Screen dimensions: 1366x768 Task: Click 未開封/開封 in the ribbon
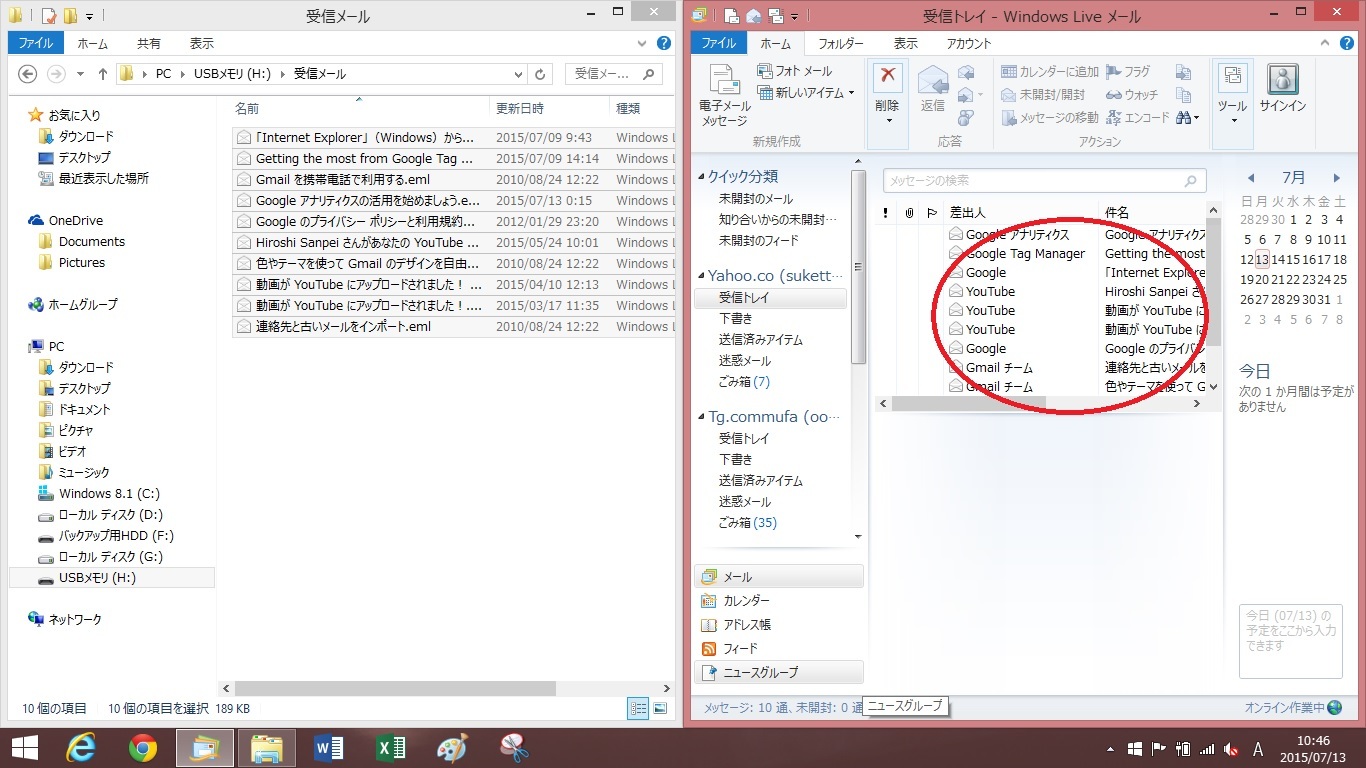(1043, 94)
